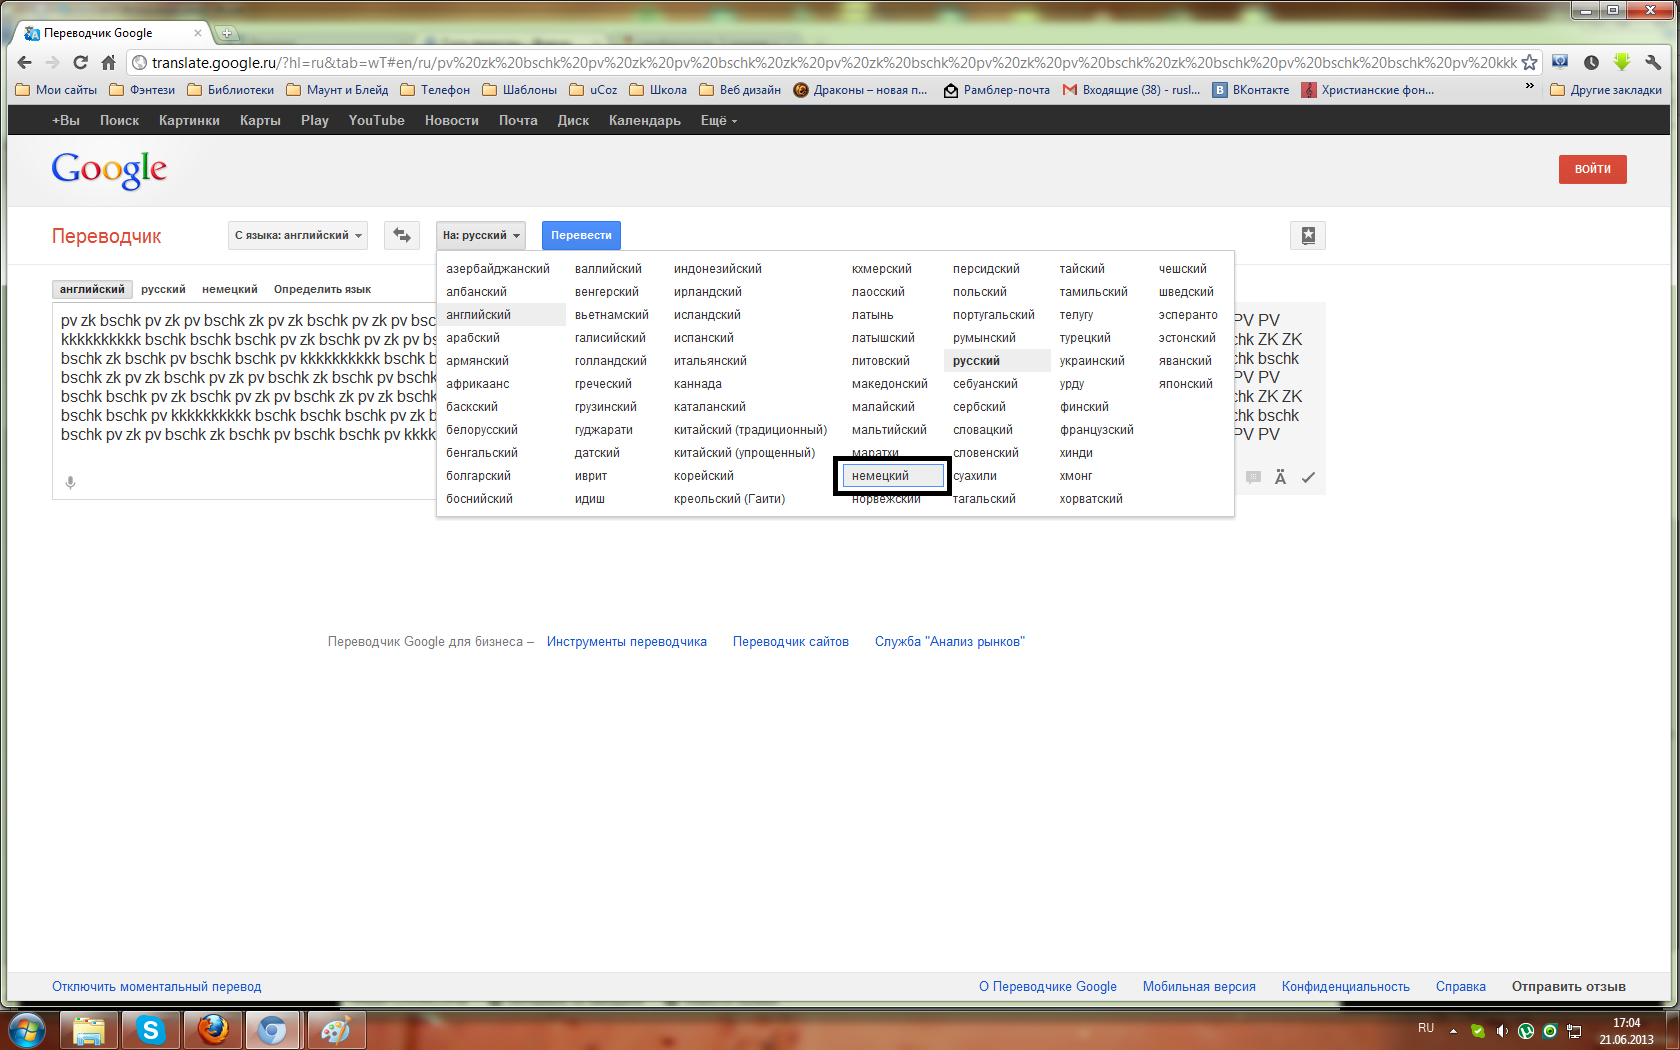This screenshot has width=1680, height=1050.
Task: Open the 'Фэнтези' bookmarks folder
Action: point(142,89)
